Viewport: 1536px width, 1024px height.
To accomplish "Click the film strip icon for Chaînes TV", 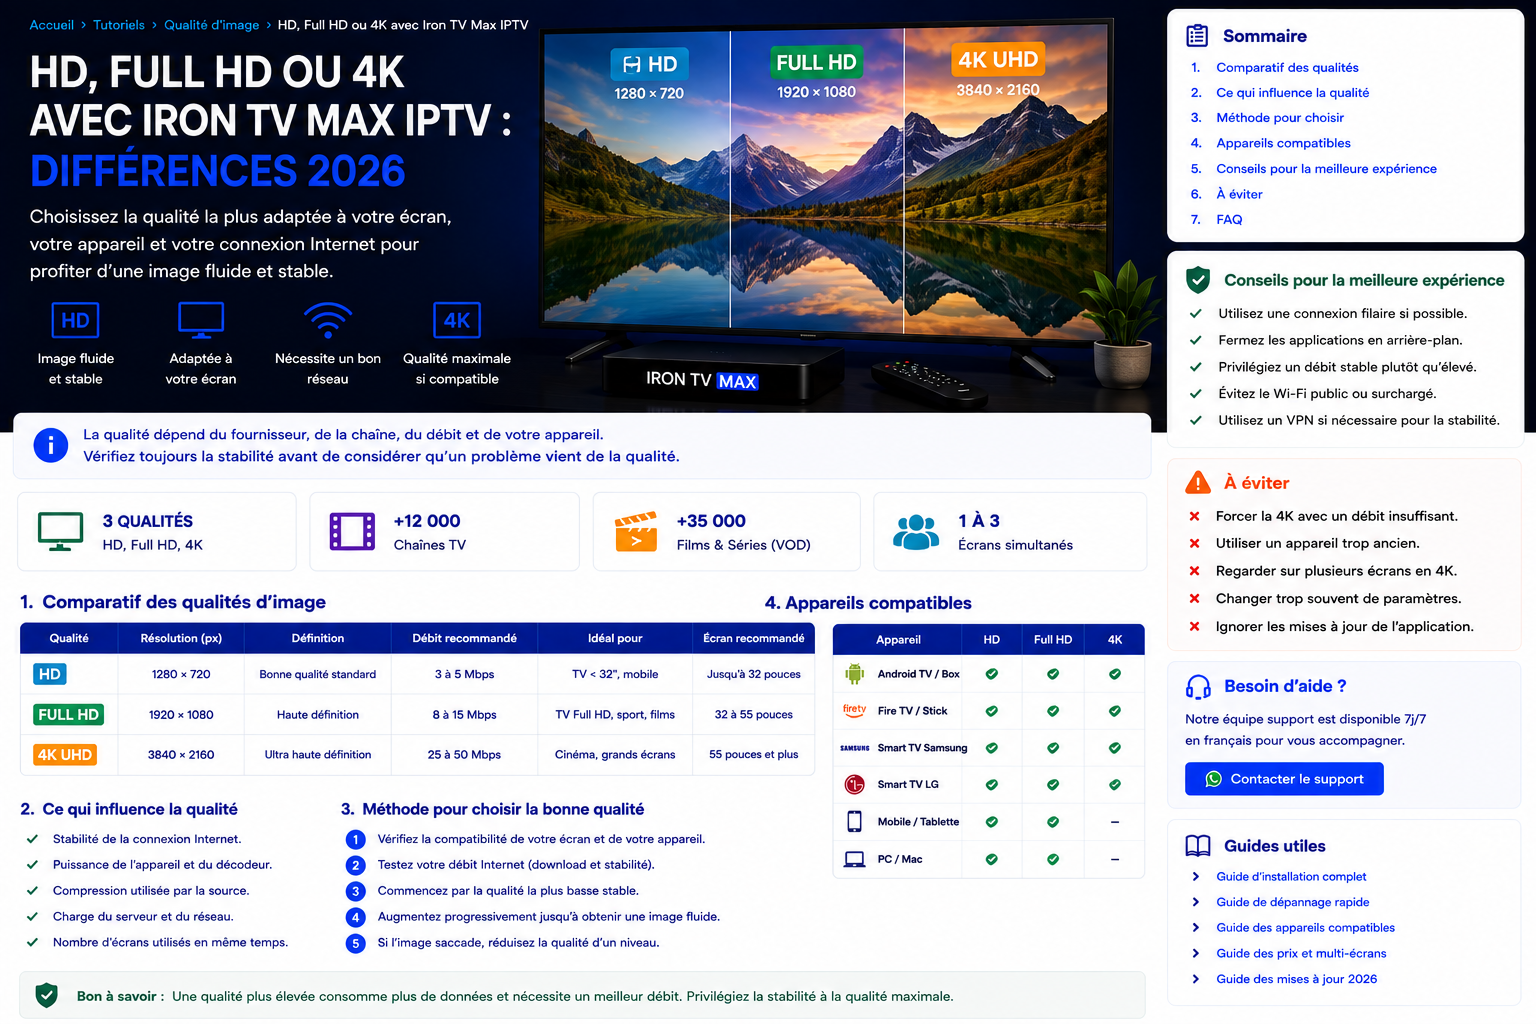I will 352,531.
